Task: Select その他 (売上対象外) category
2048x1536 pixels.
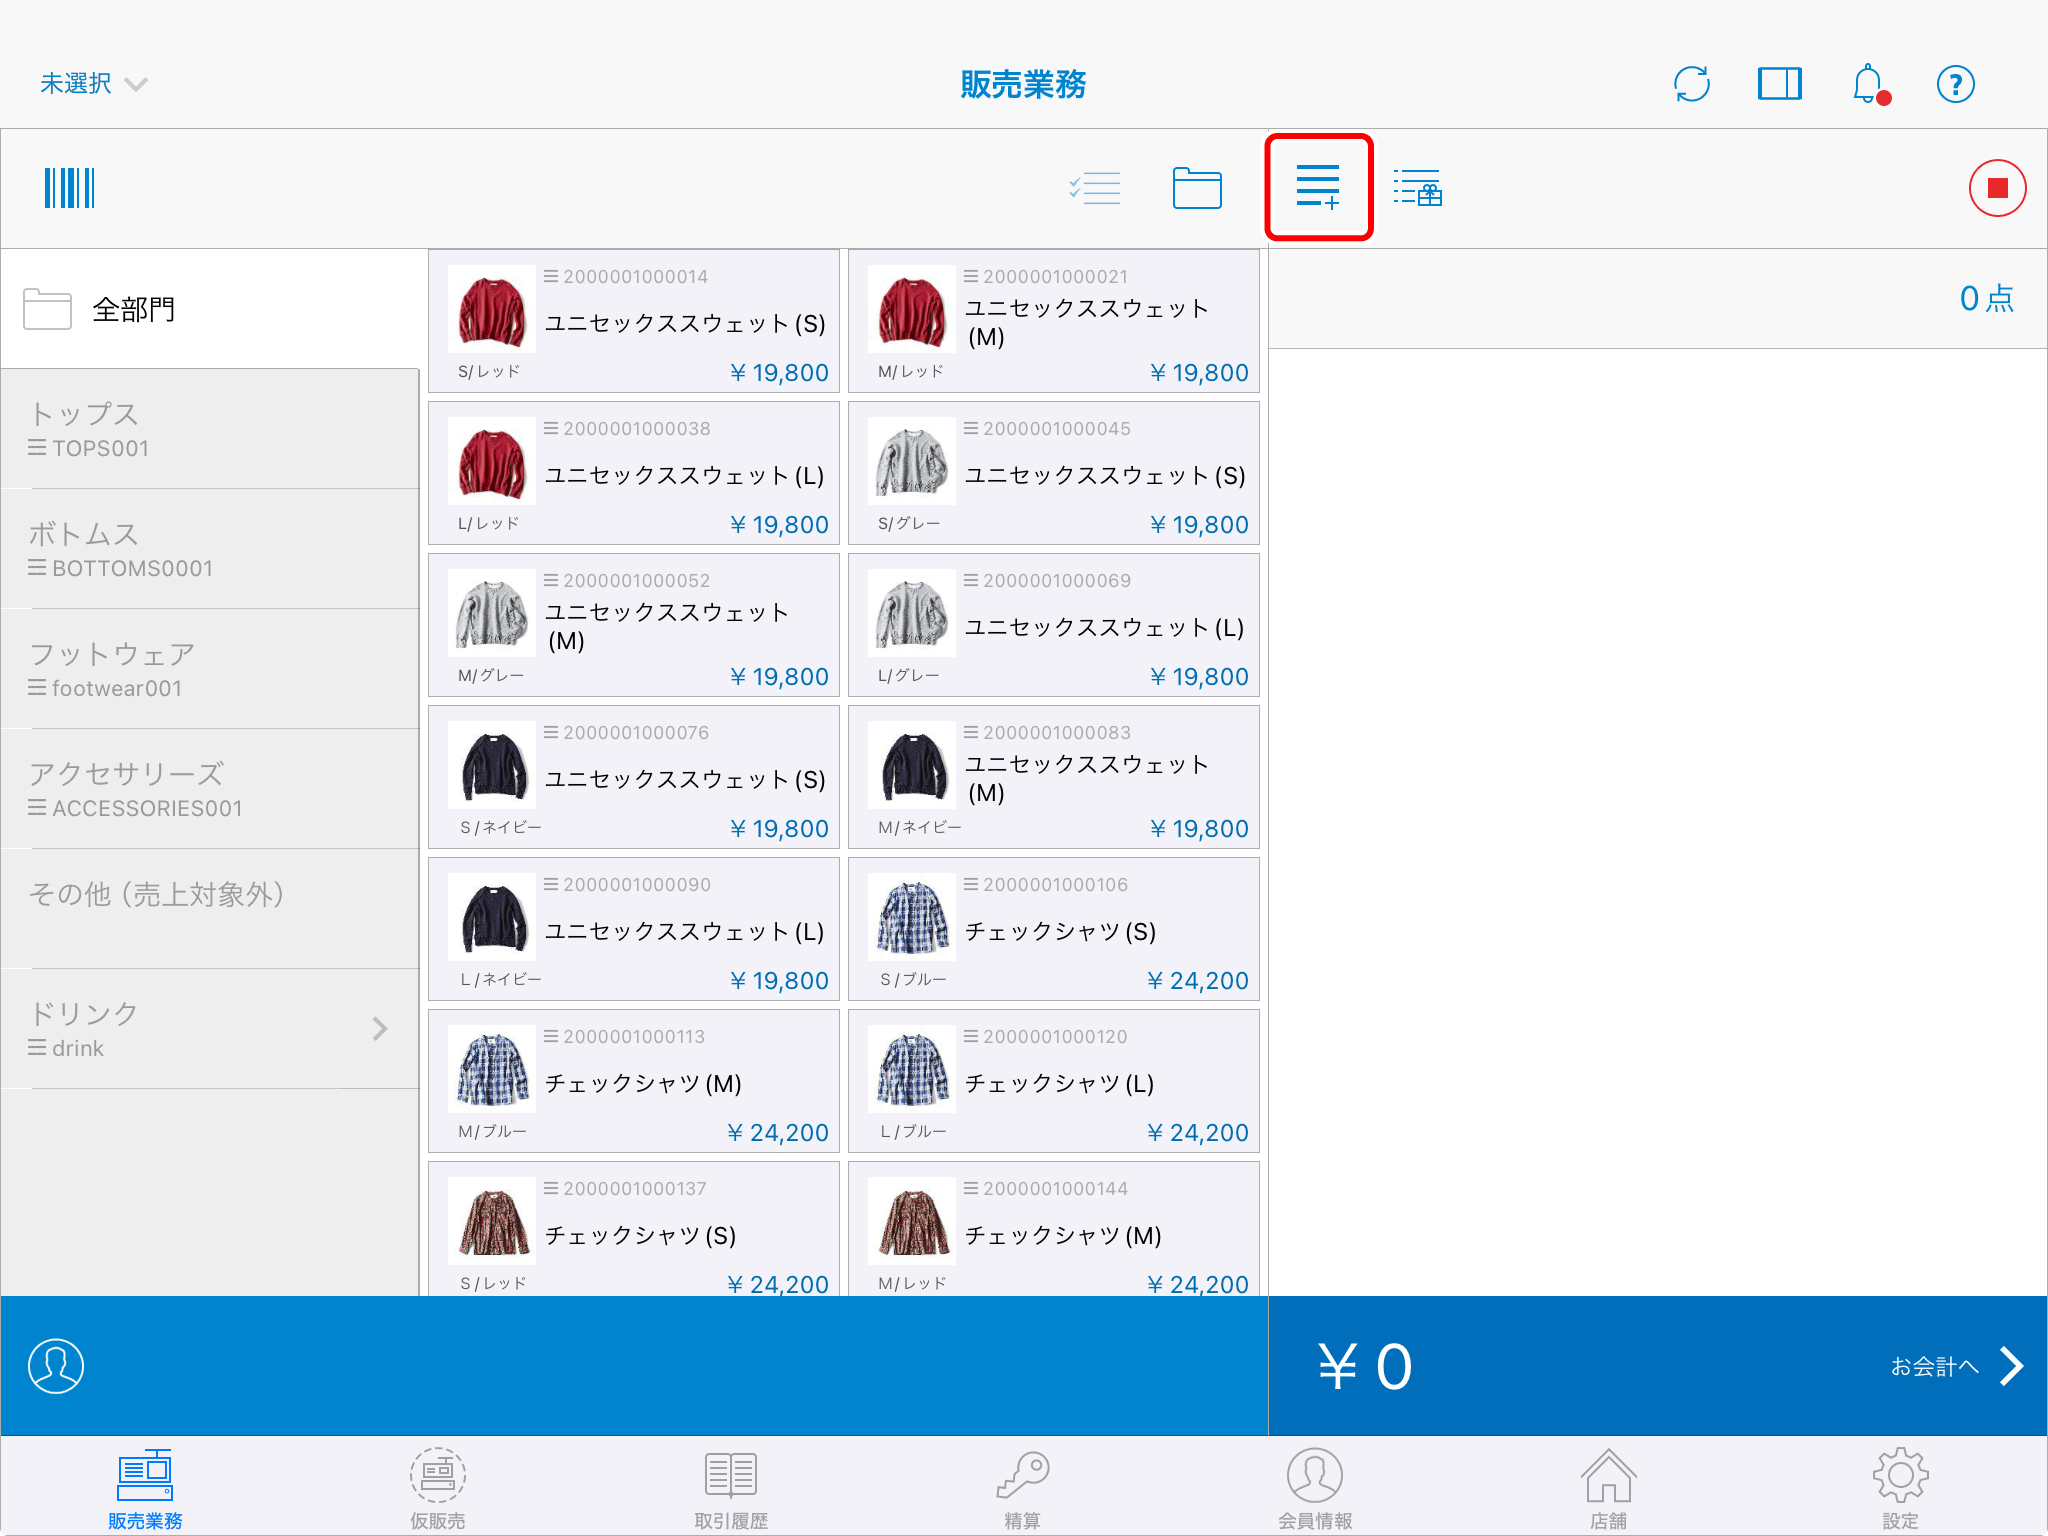Action: point(210,909)
